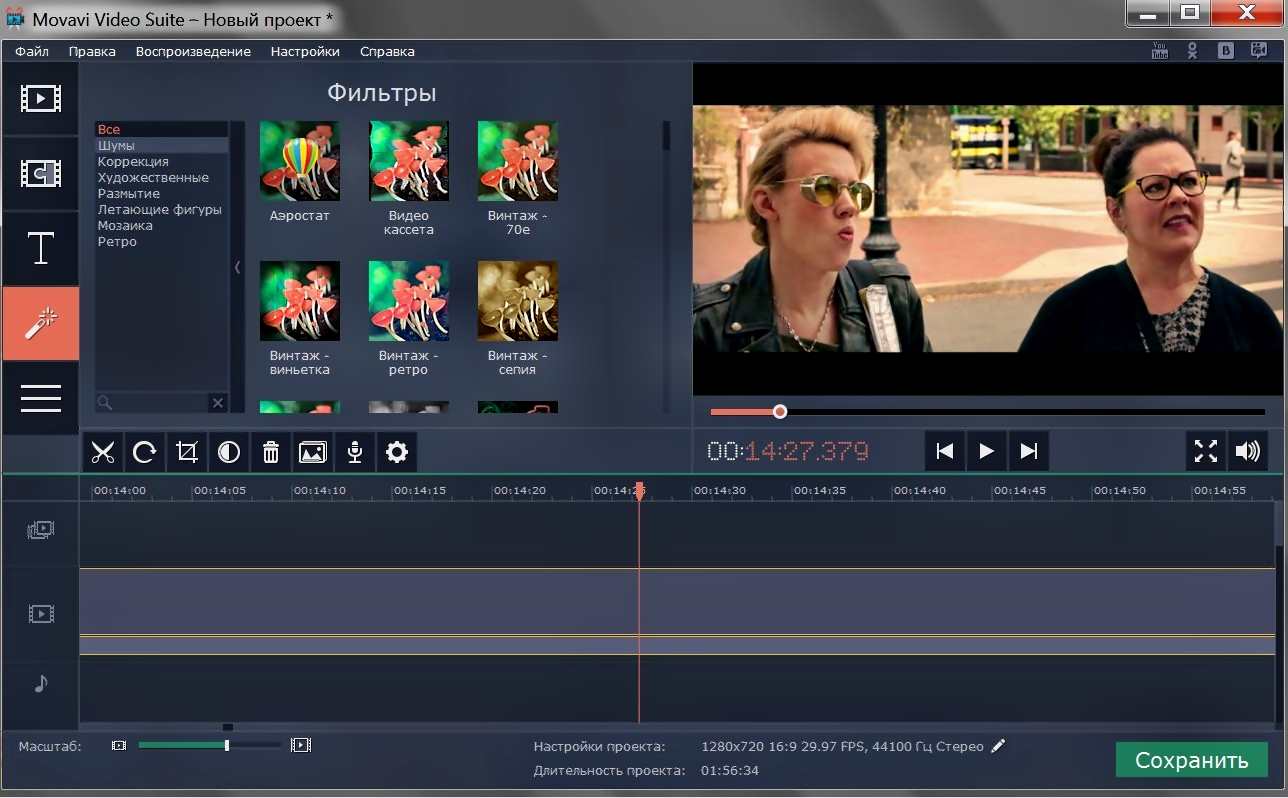Select the Летающие фигуры category
The height and width of the screenshot is (798, 1288).
(161, 209)
